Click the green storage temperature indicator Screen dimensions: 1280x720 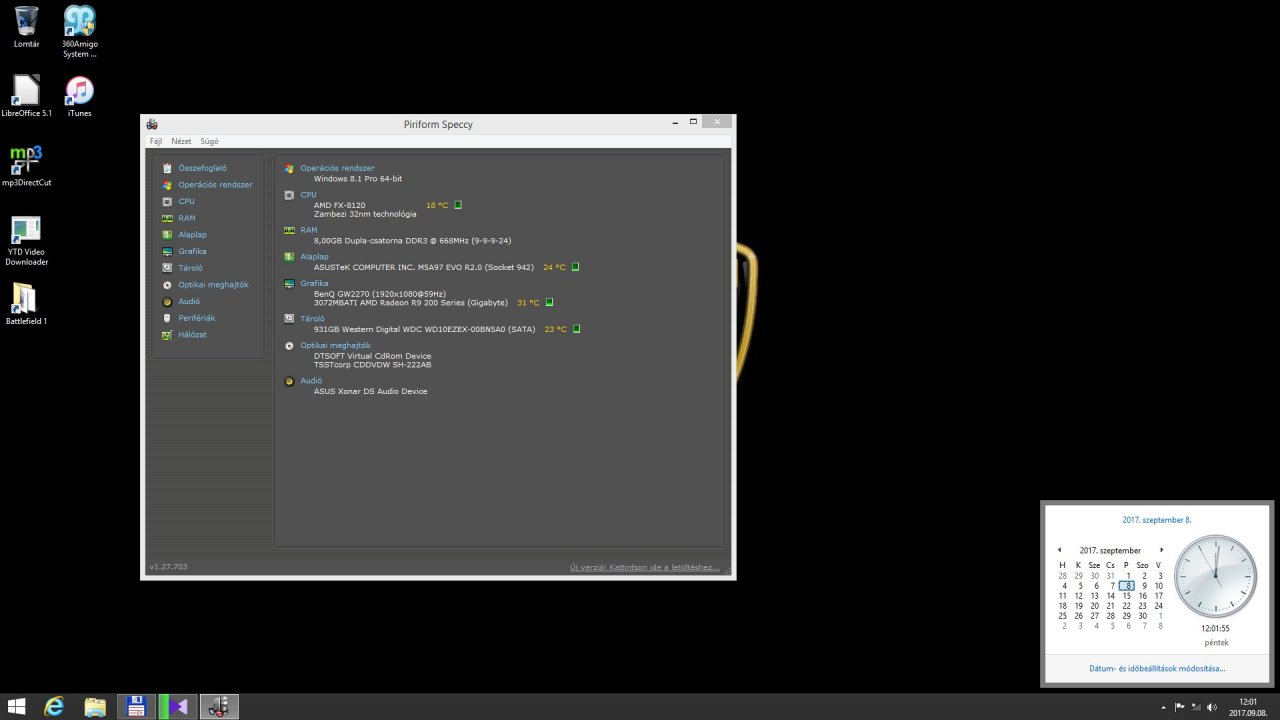577,329
